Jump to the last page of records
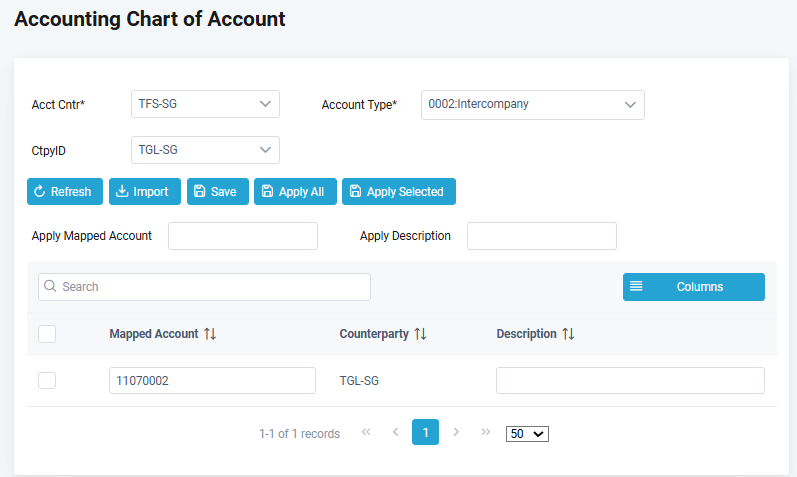The image size is (797, 477). tap(486, 432)
